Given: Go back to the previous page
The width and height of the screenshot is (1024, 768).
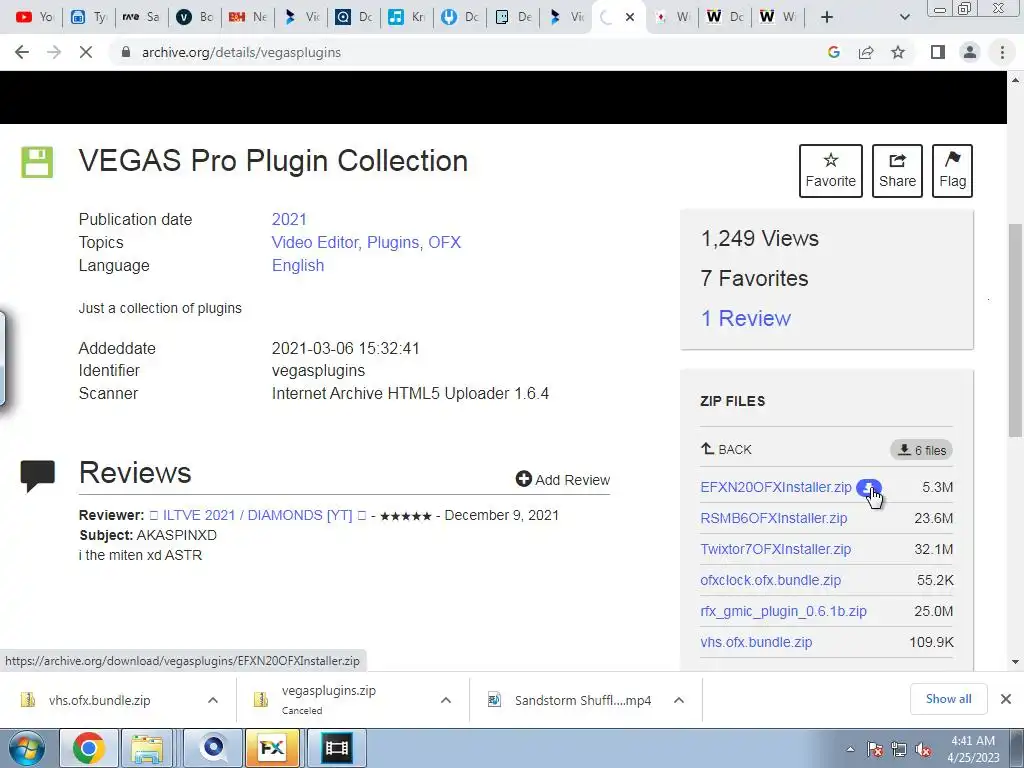Looking at the screenshot, I should tap(22, 52).
